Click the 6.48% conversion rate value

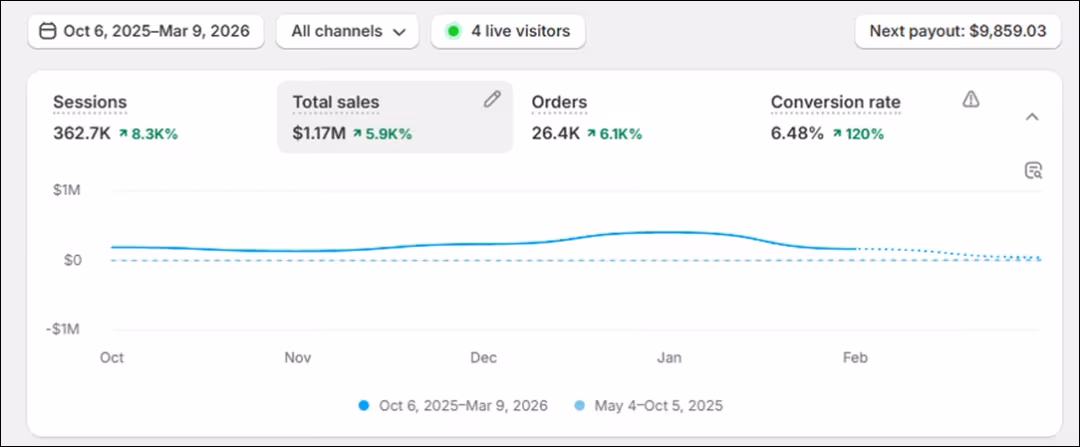(797, 134)
